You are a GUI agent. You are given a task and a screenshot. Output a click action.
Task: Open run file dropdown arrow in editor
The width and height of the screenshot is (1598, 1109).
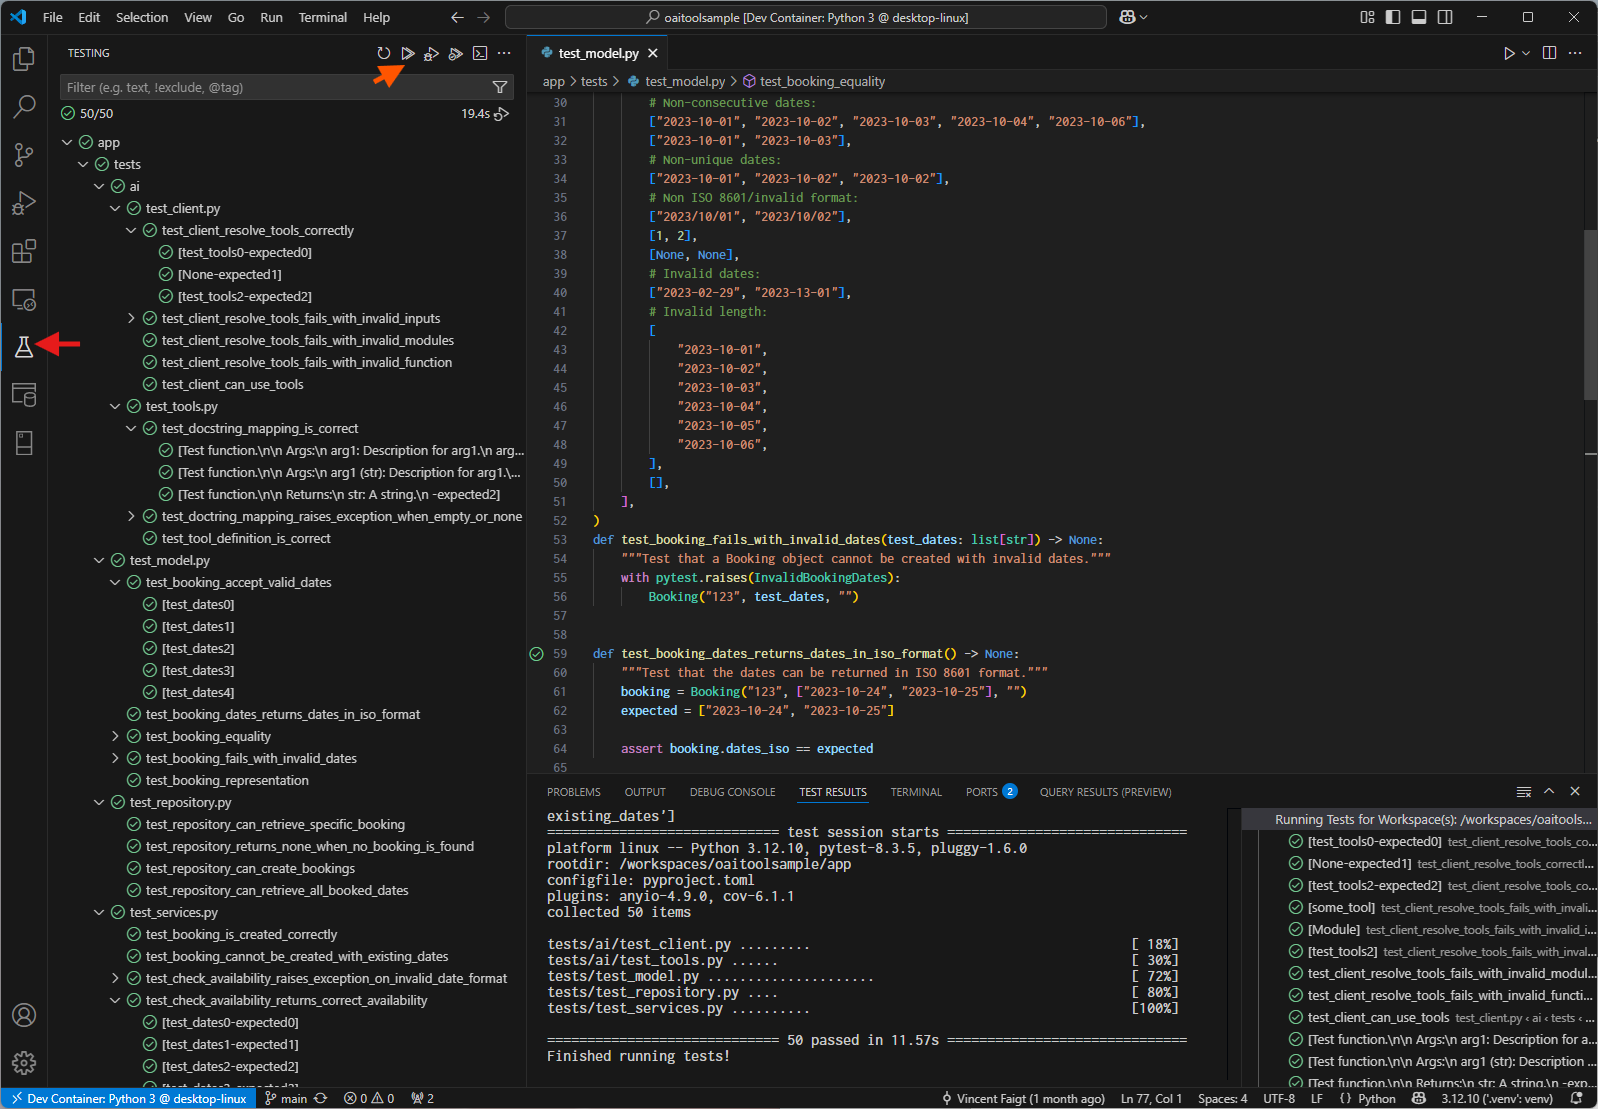[1526, 53]
